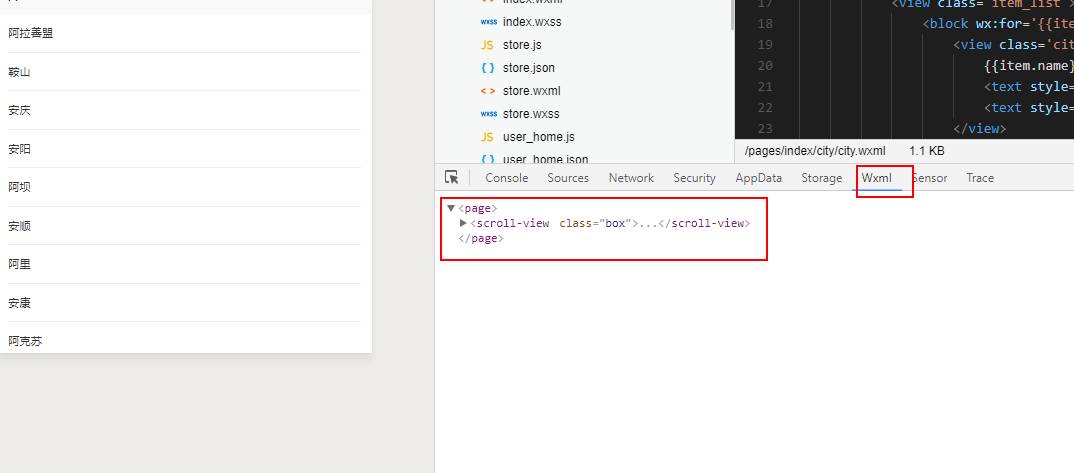The width and height of the screenshot is (1074, 473).
Task: Select the scroll-view class="box" element
Action: tap(610, 223)
